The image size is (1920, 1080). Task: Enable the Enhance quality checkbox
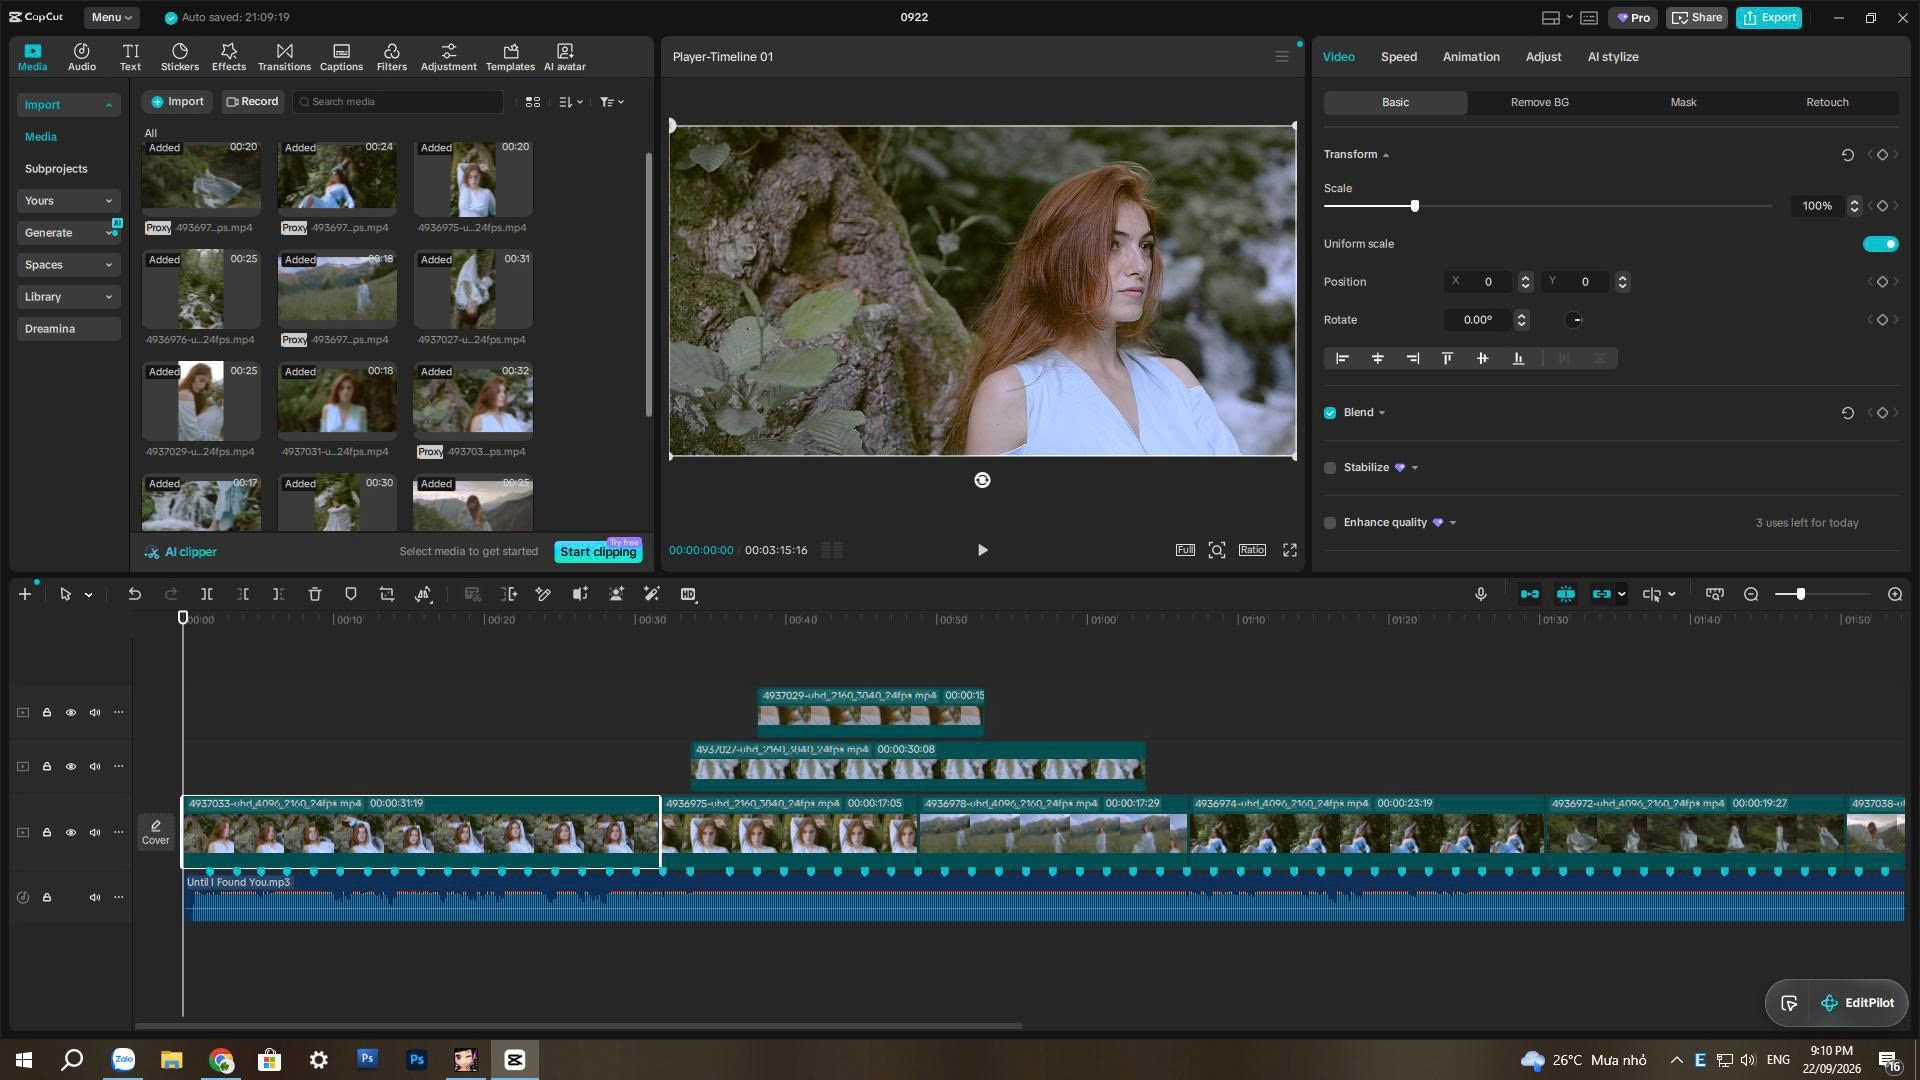pos(1330,523)
